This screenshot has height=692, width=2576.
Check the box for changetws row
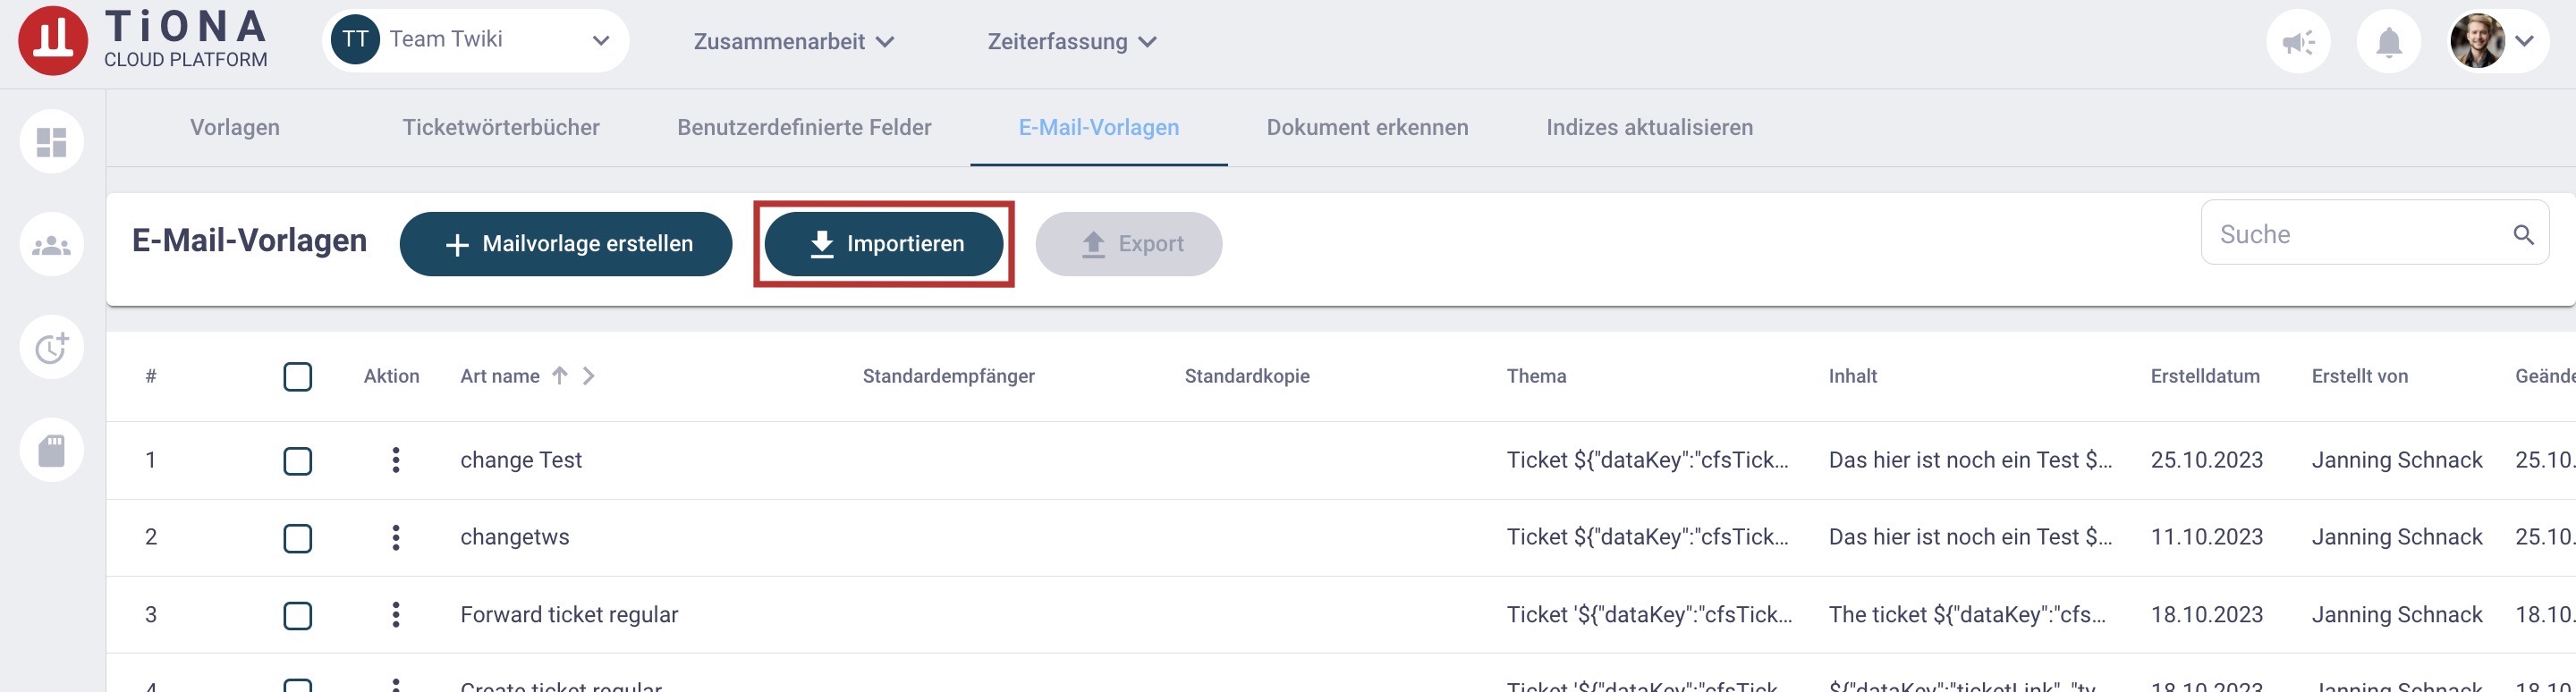coord(298,539)
